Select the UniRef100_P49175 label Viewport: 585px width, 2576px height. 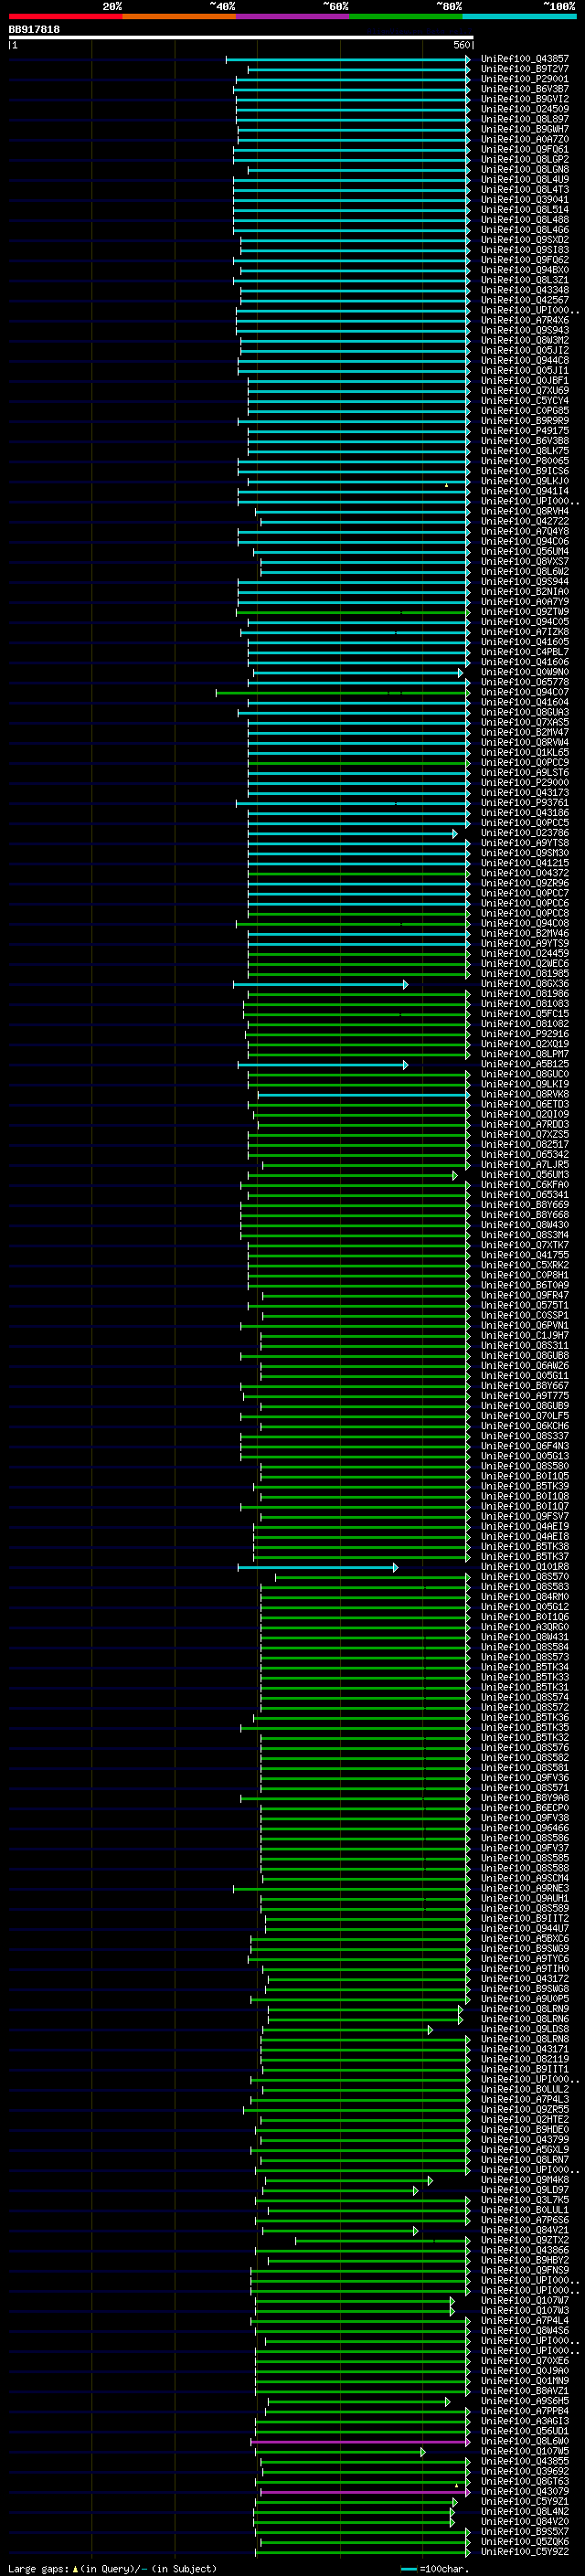pyautogui.click(x=524, y=431)
